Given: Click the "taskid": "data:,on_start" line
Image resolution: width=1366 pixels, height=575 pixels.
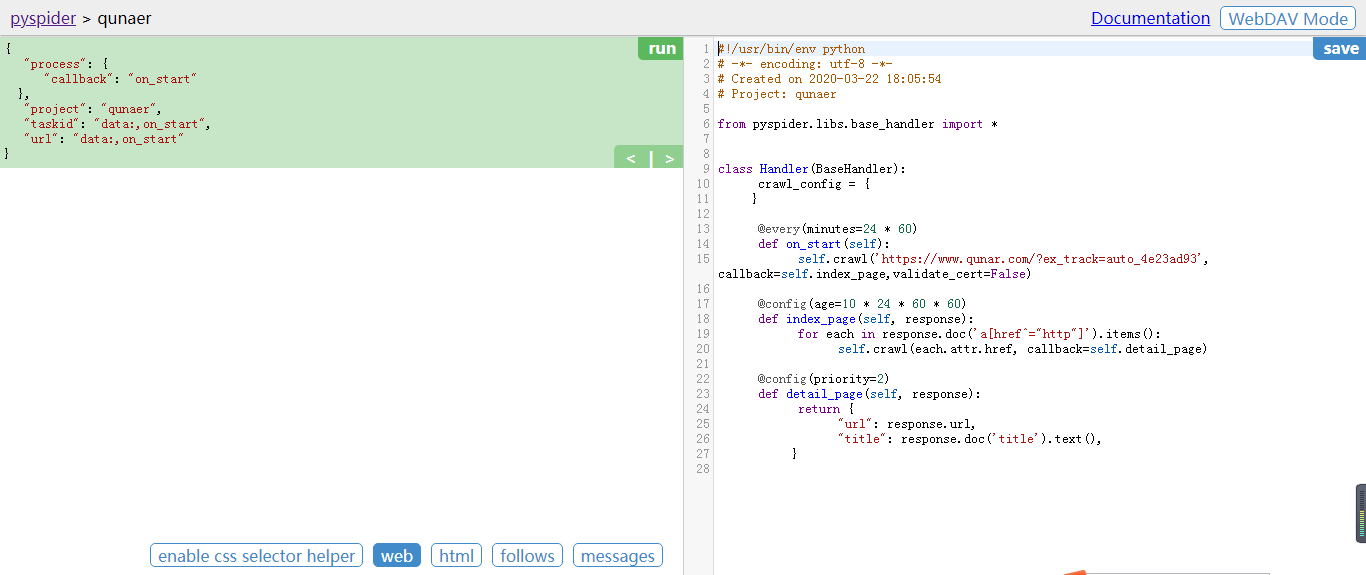Looking at the screenshot, I should coord(117,124).
